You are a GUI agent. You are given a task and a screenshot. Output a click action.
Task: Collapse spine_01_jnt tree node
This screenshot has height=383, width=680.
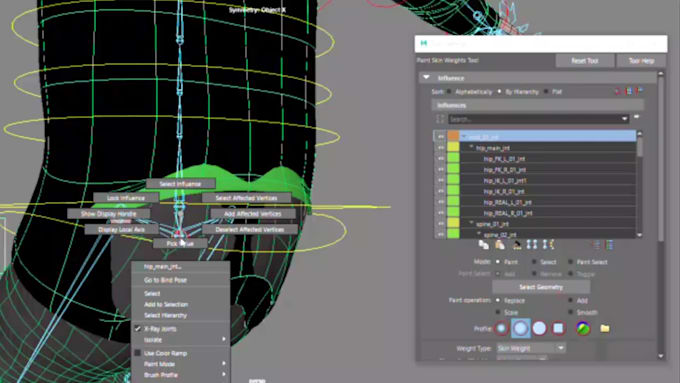click(471, 223)
